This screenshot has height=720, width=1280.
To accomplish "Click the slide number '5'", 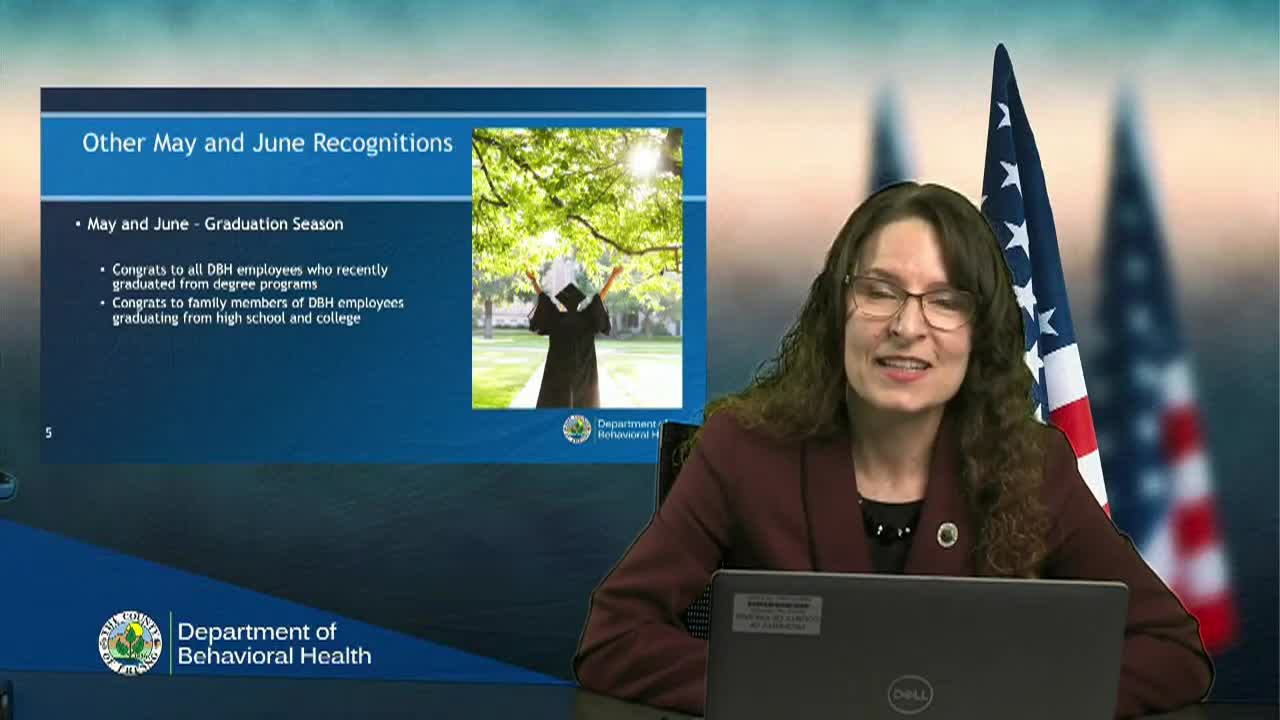I will click(46, 430).
